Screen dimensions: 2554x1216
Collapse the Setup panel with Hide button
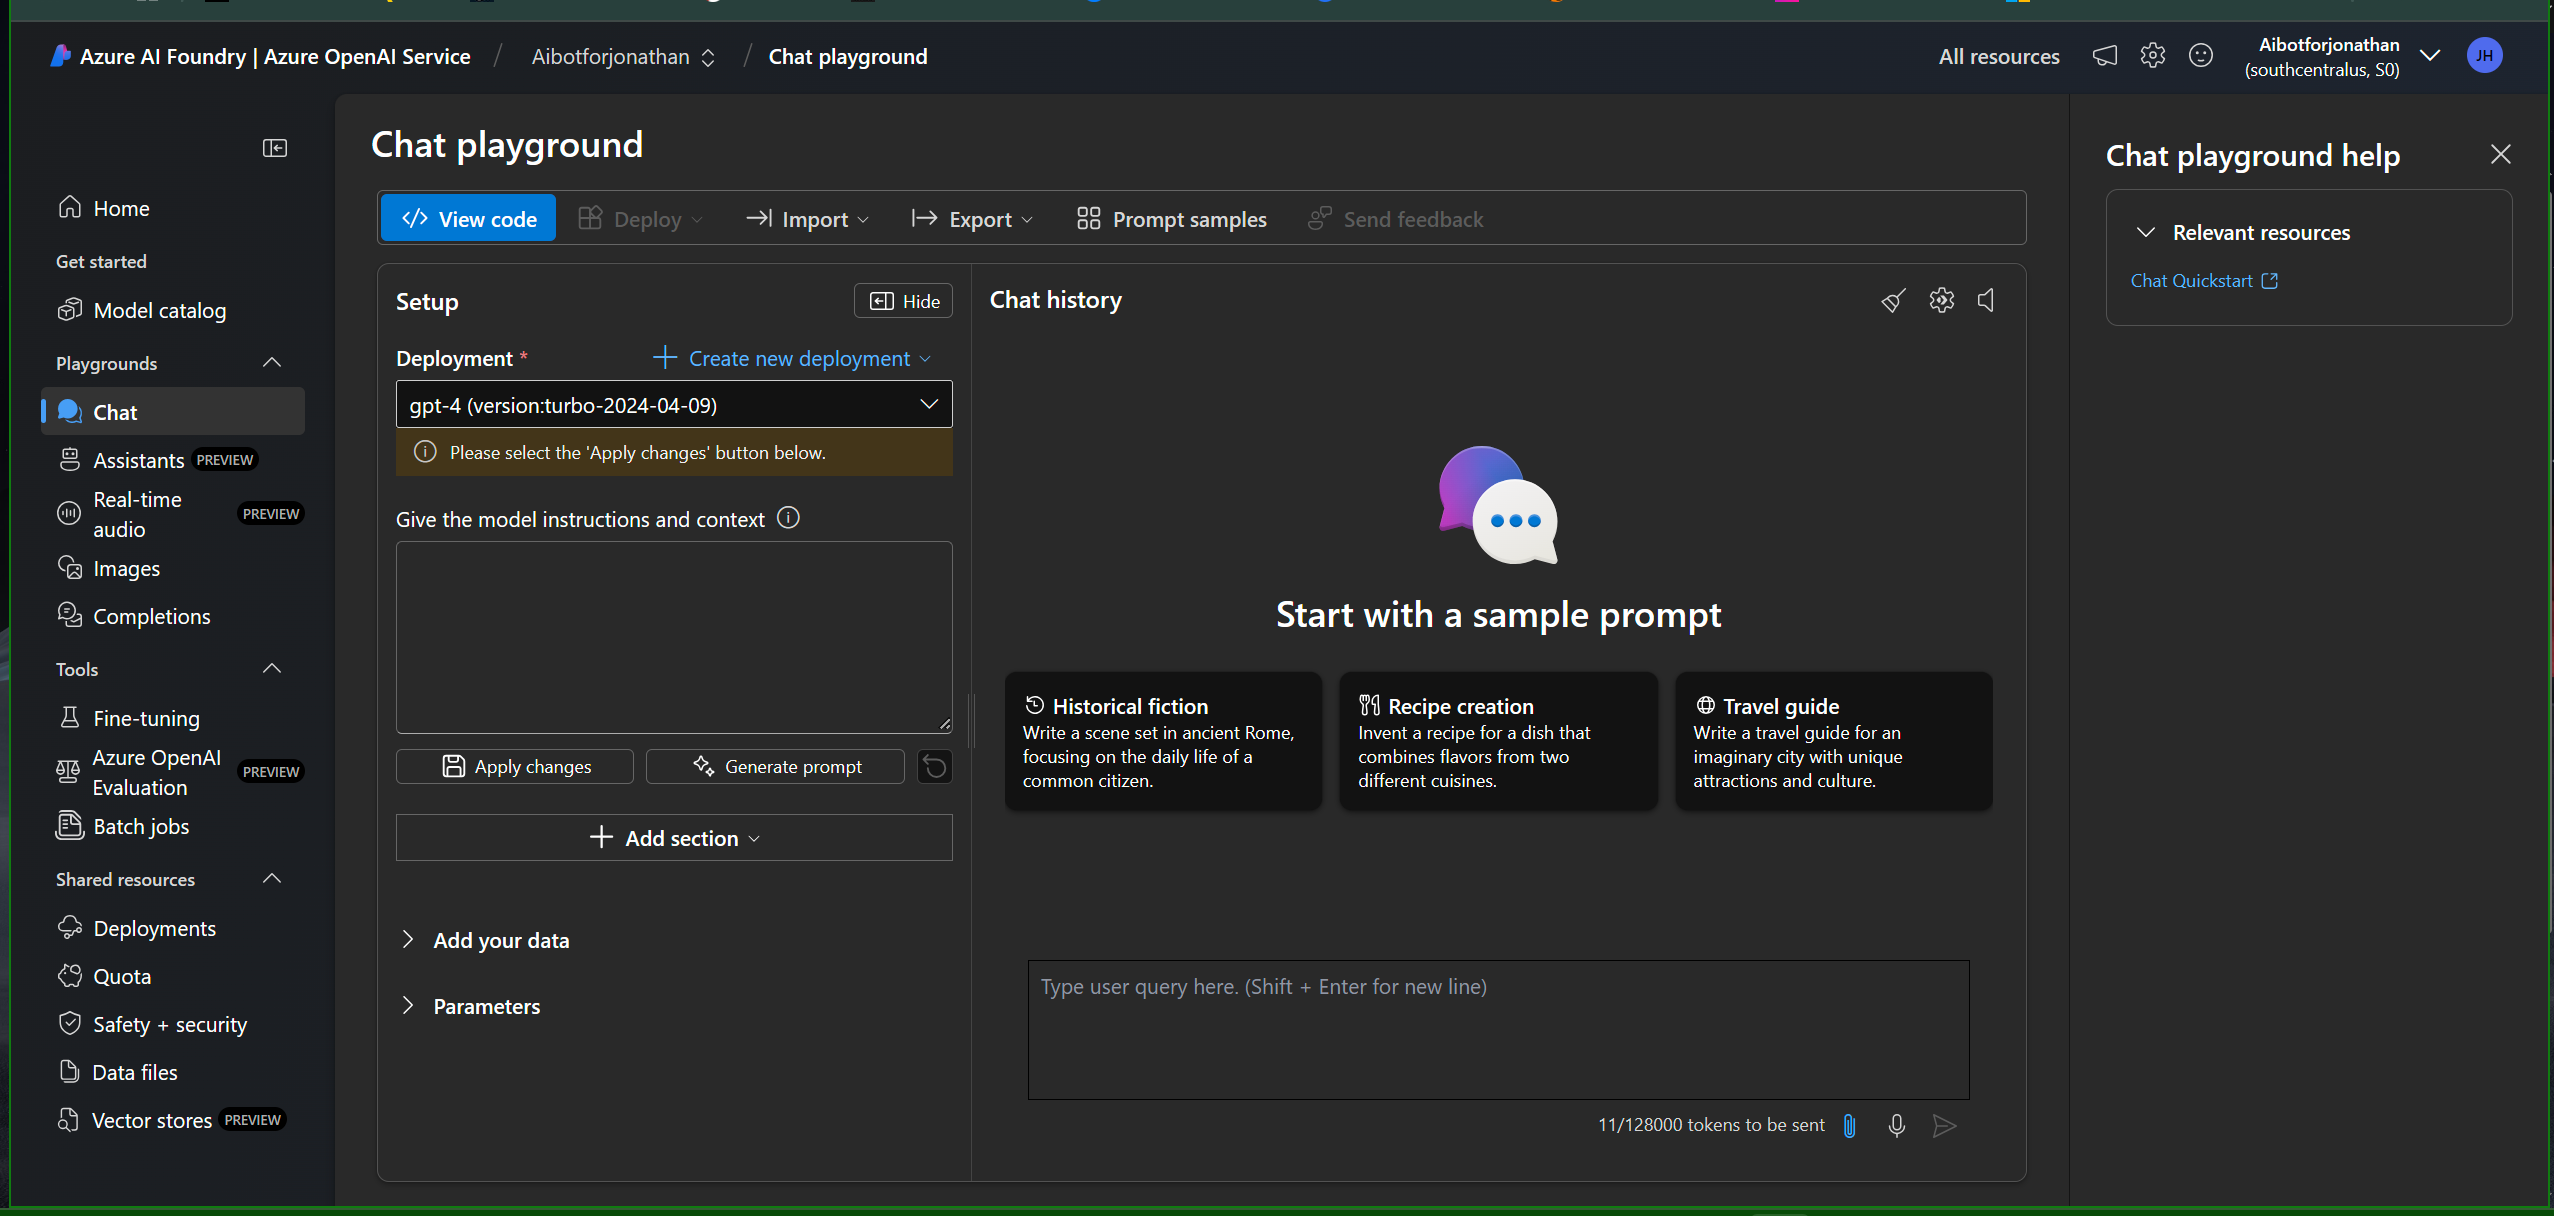[902, 300]
